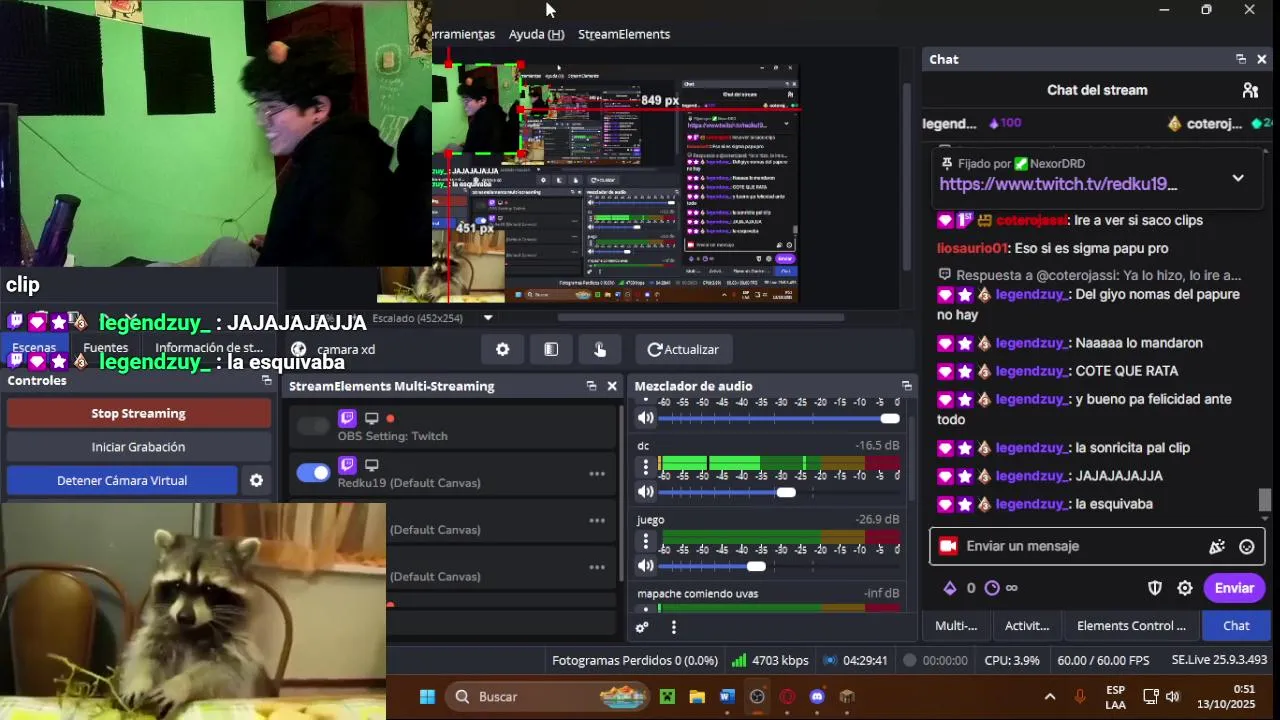Click the Buscar taskbar search box

click(546, 697)
